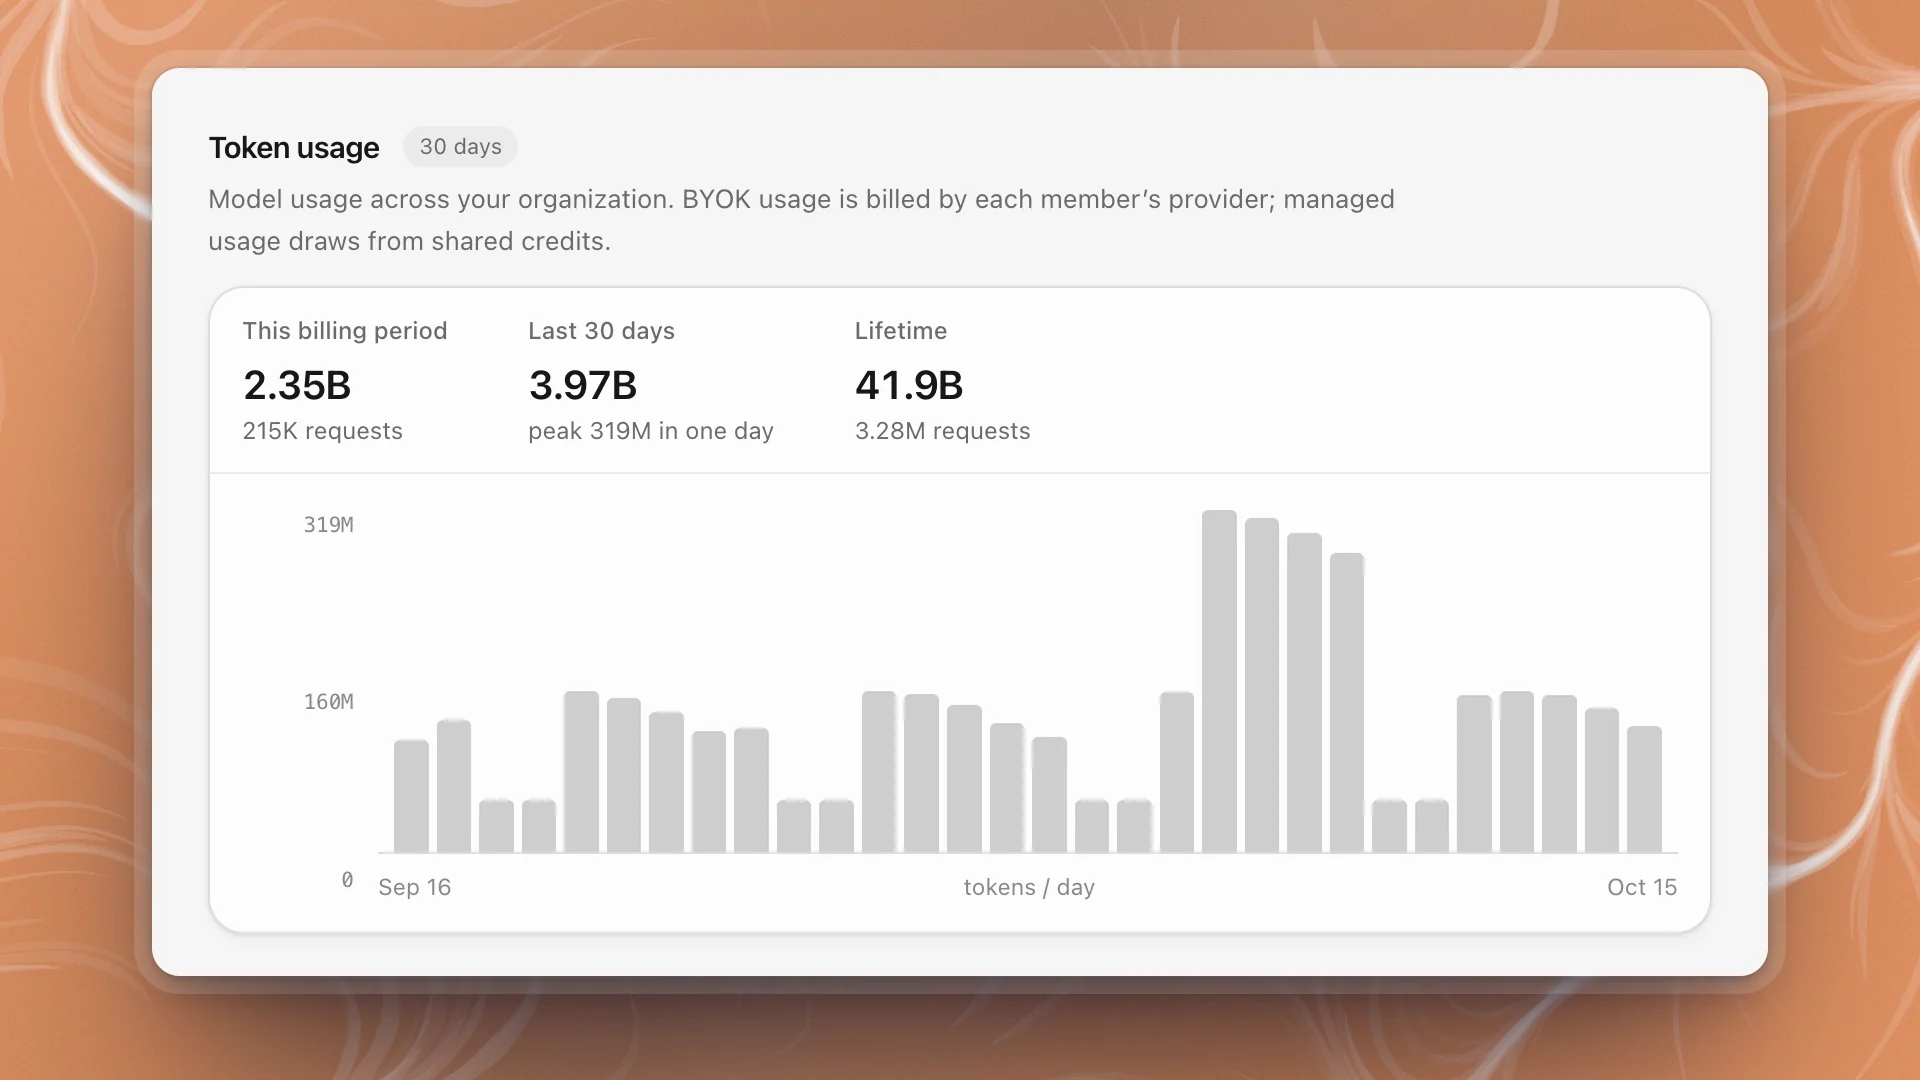Click the first chart bar above Sep 16

point(411,796)
